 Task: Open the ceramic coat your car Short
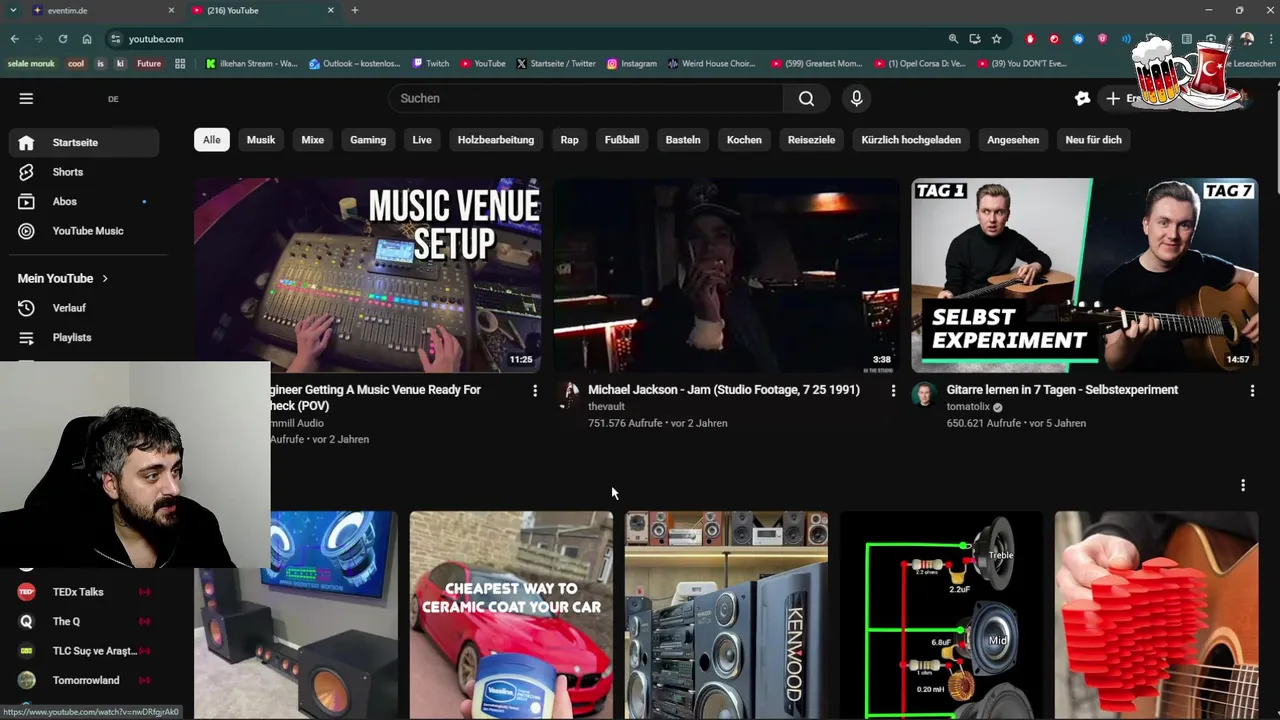[x=511, y=615]
